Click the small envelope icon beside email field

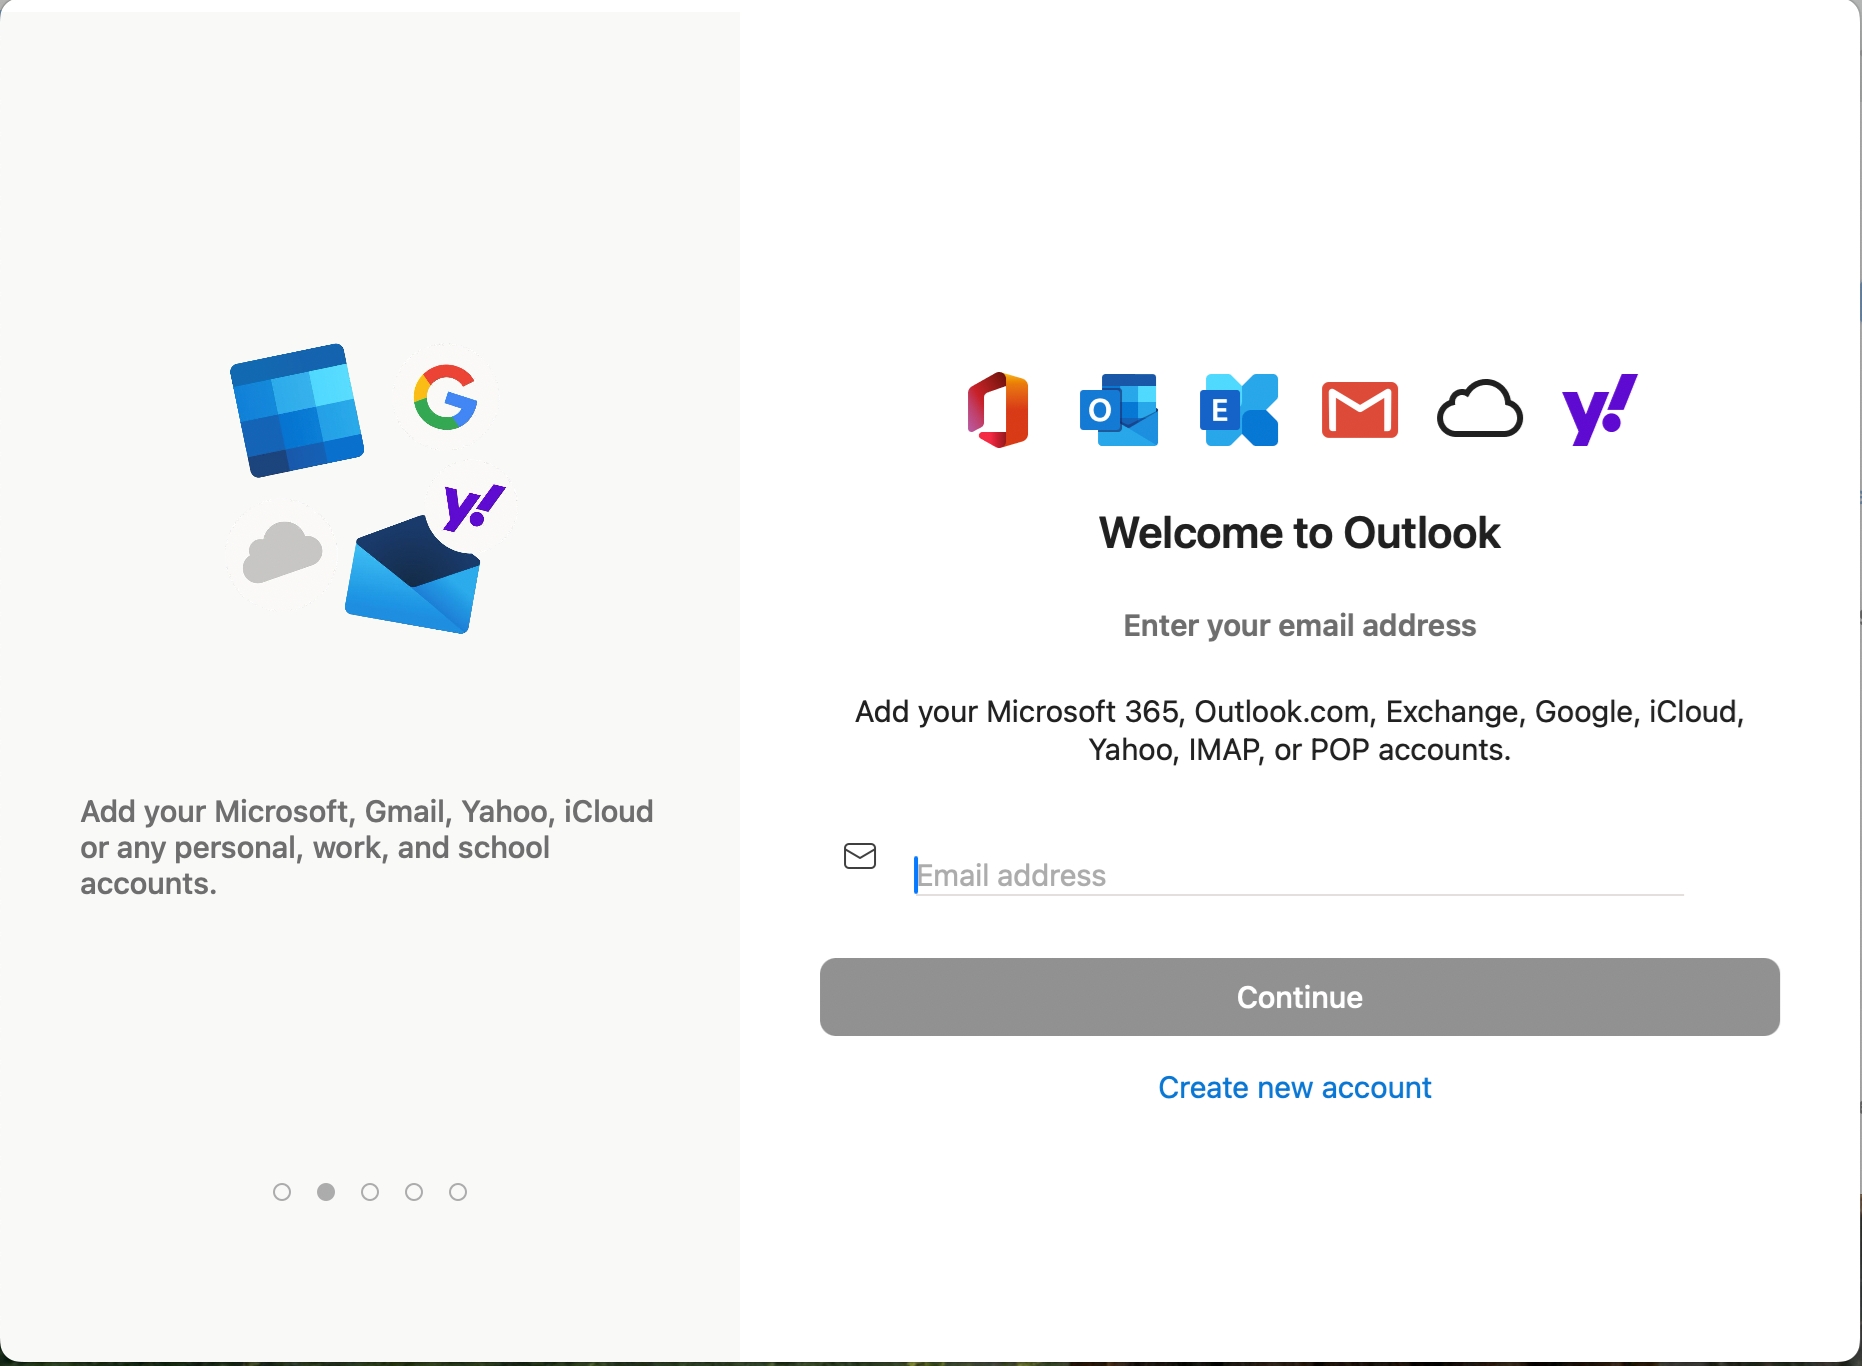[x=860, y=856]
